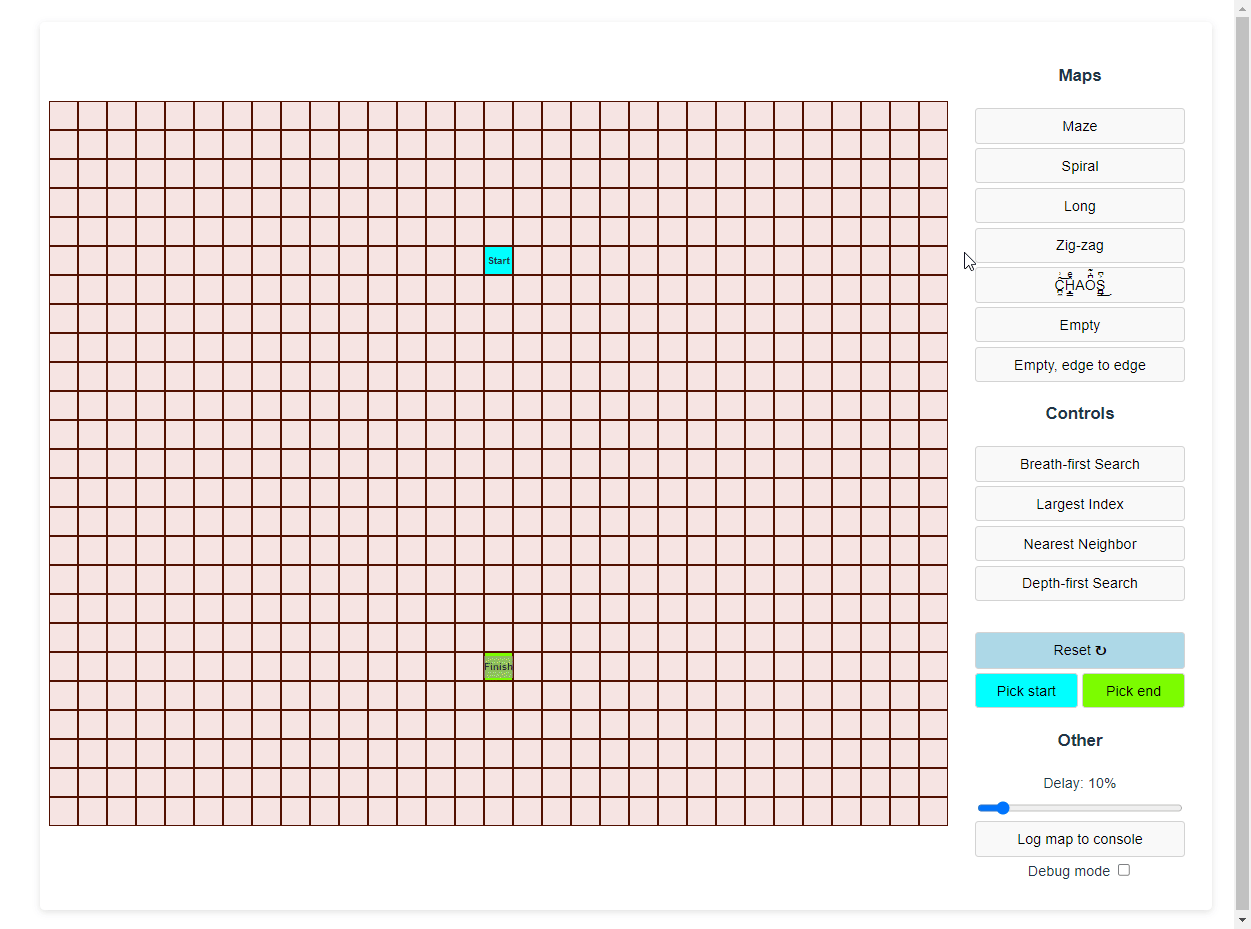
Task: Load the CHAOS map
Action: (1079, 285)
